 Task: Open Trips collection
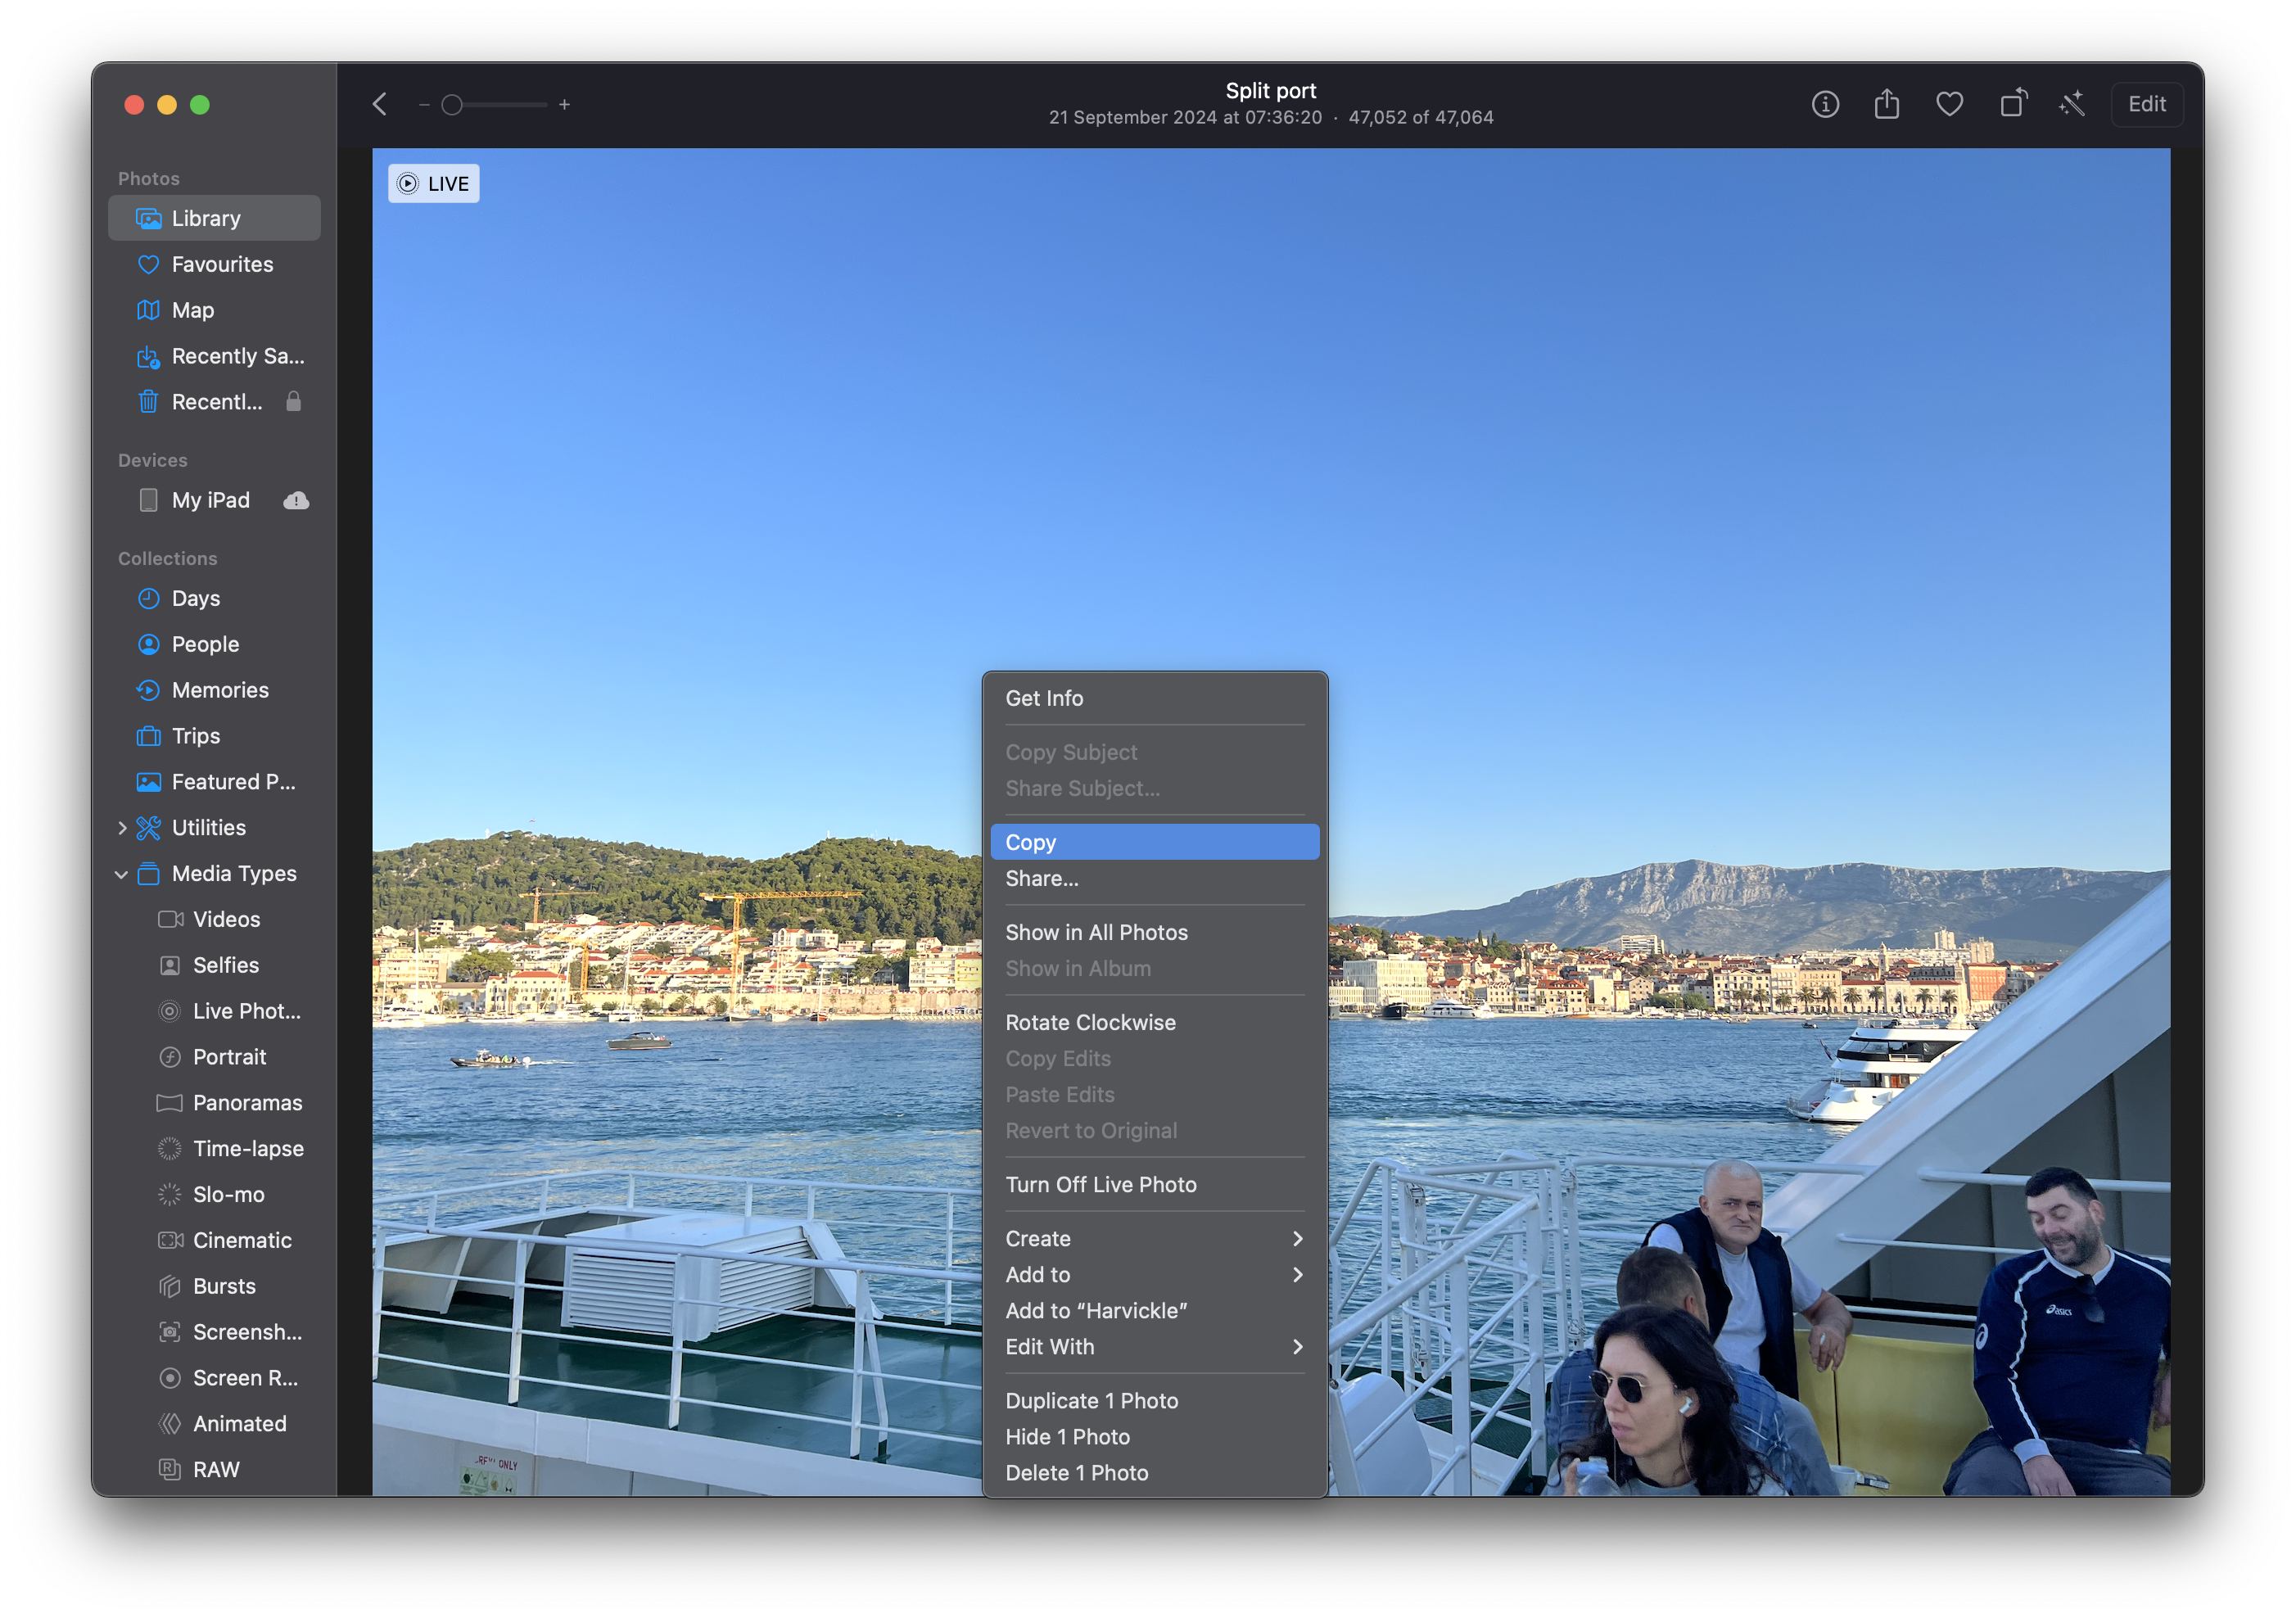[214, 736]
